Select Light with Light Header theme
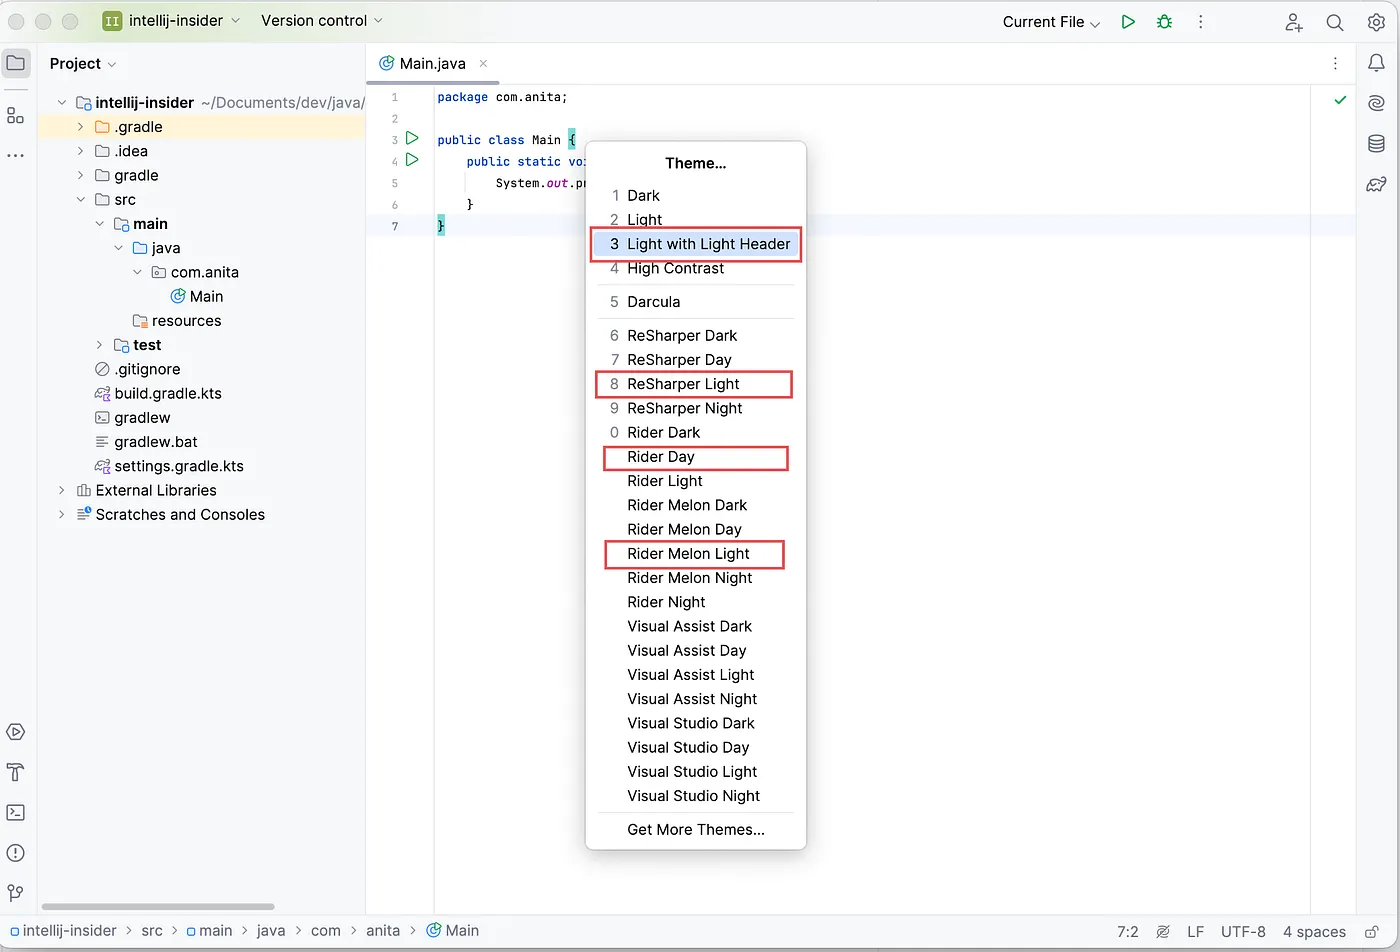The width and height of the screenshot is (1400, 952). tap(695, 244)
